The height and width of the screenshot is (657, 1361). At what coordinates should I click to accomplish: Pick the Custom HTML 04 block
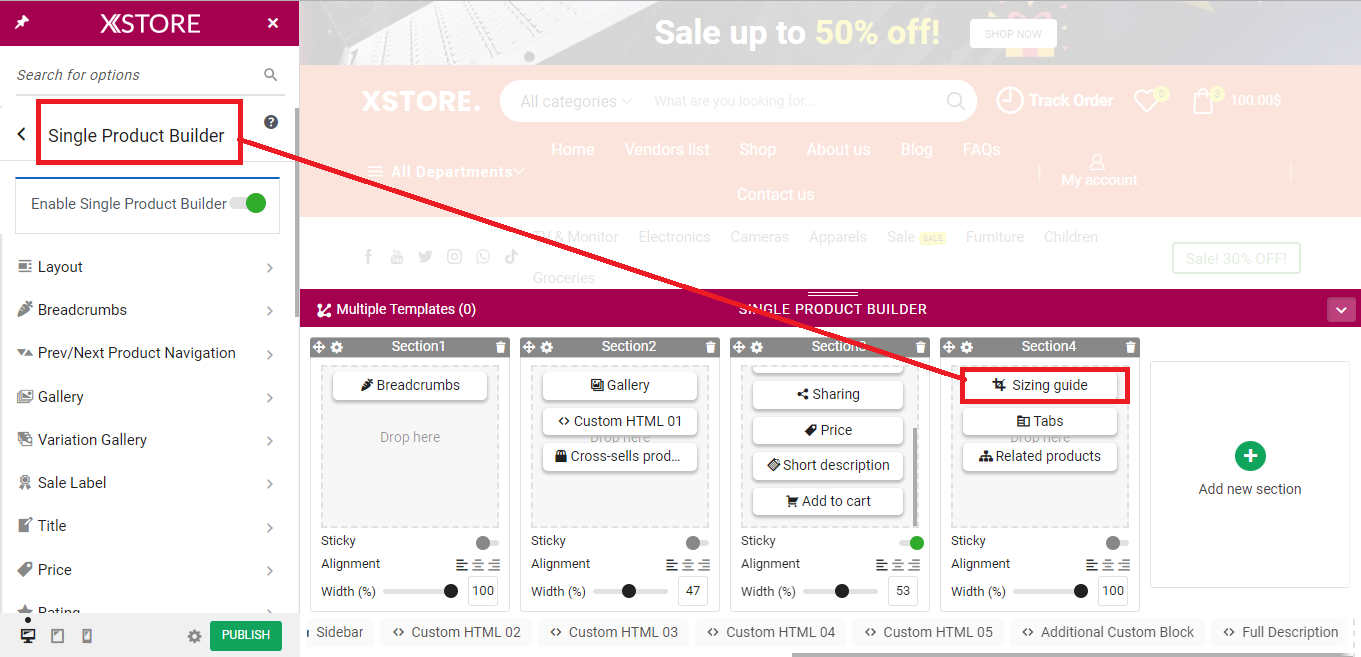[771, 632]
